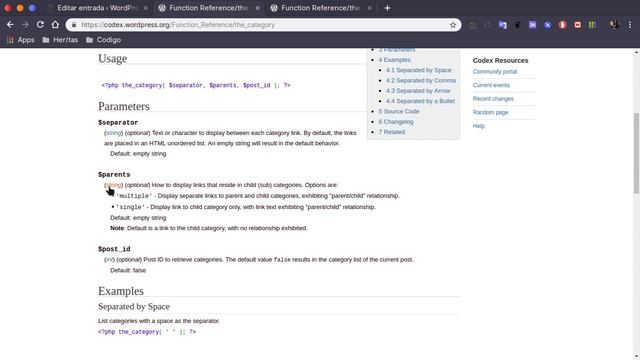
Task: Select the second Function Reference tab
Action: point(208,8)
